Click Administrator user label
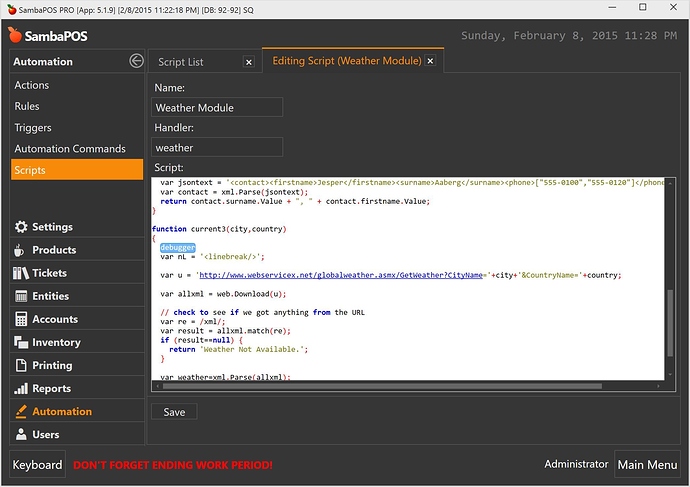The width and height of the screenshot is (690, 487). (x=576, y=464)
